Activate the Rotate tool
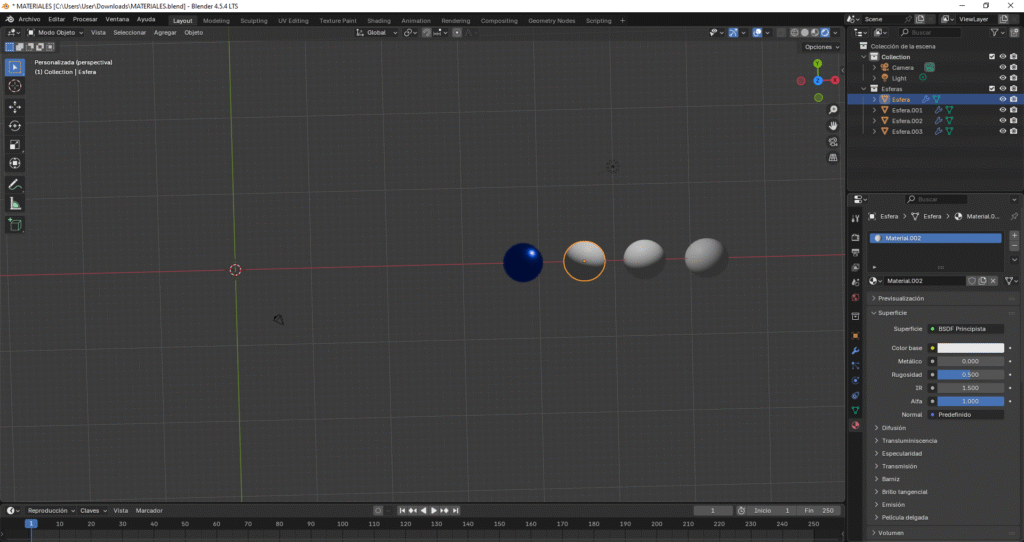 [15, 126]
